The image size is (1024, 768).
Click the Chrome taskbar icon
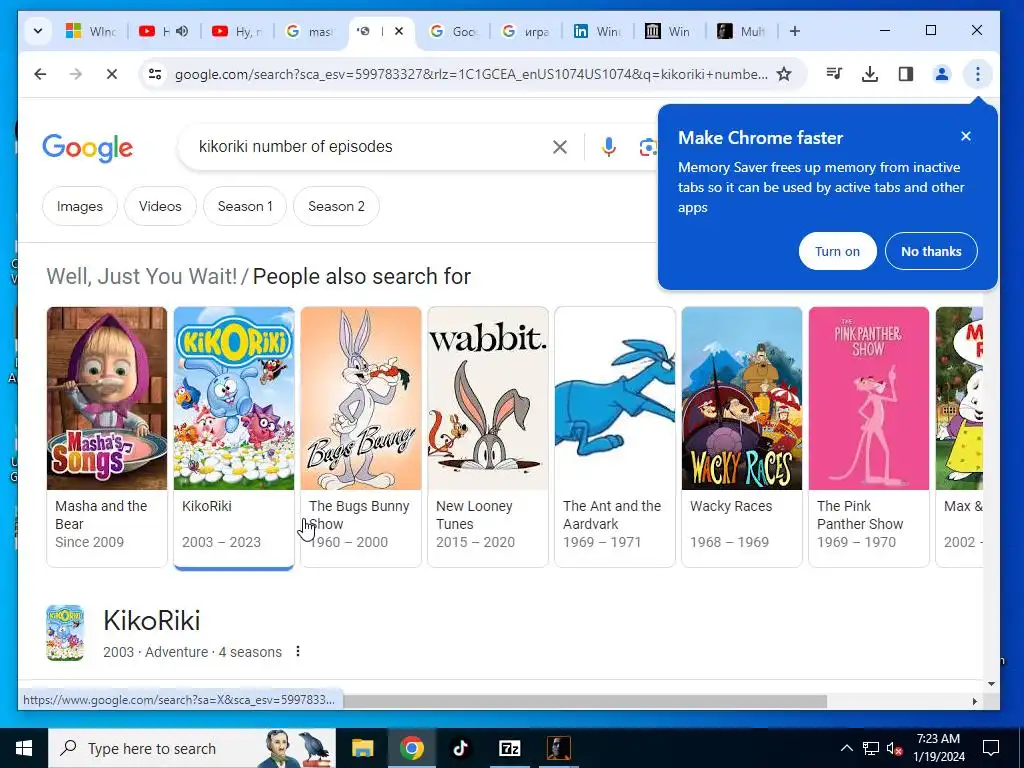click(411, 748)
